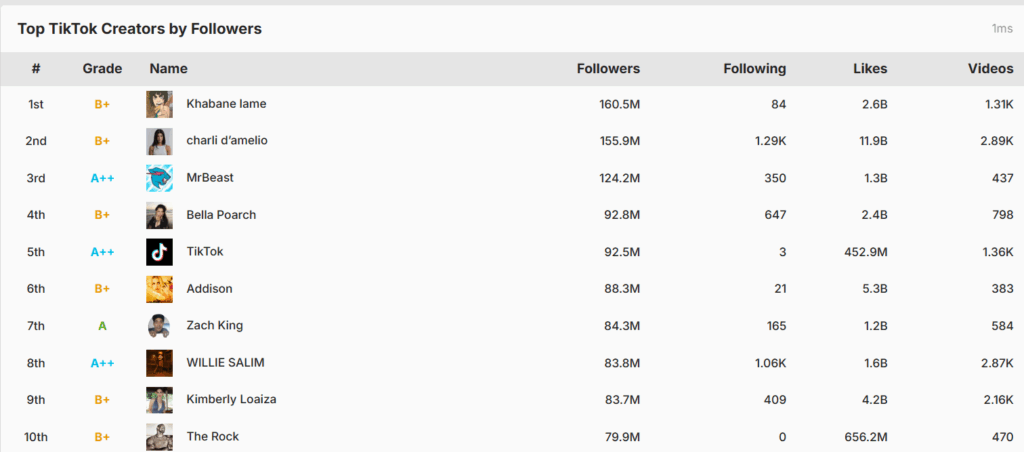Open charli d'amelio's avatar image
This screenshot has width=1024, height=452.
(159, 141)
